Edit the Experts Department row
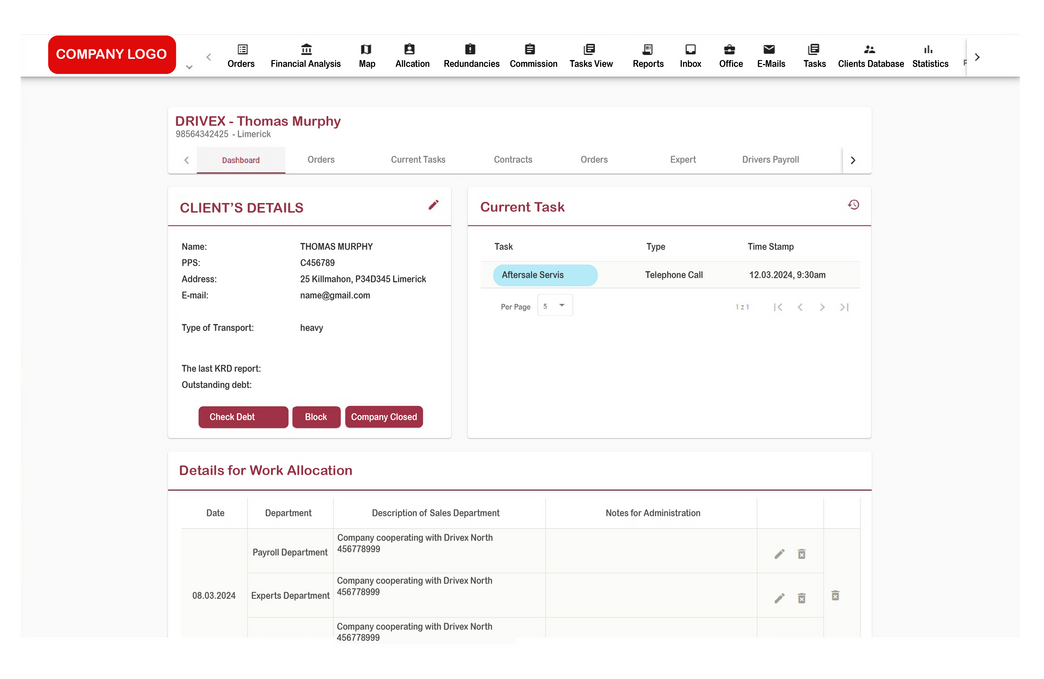This screenshot has width=1044, height=679. [x=779, y=598]
